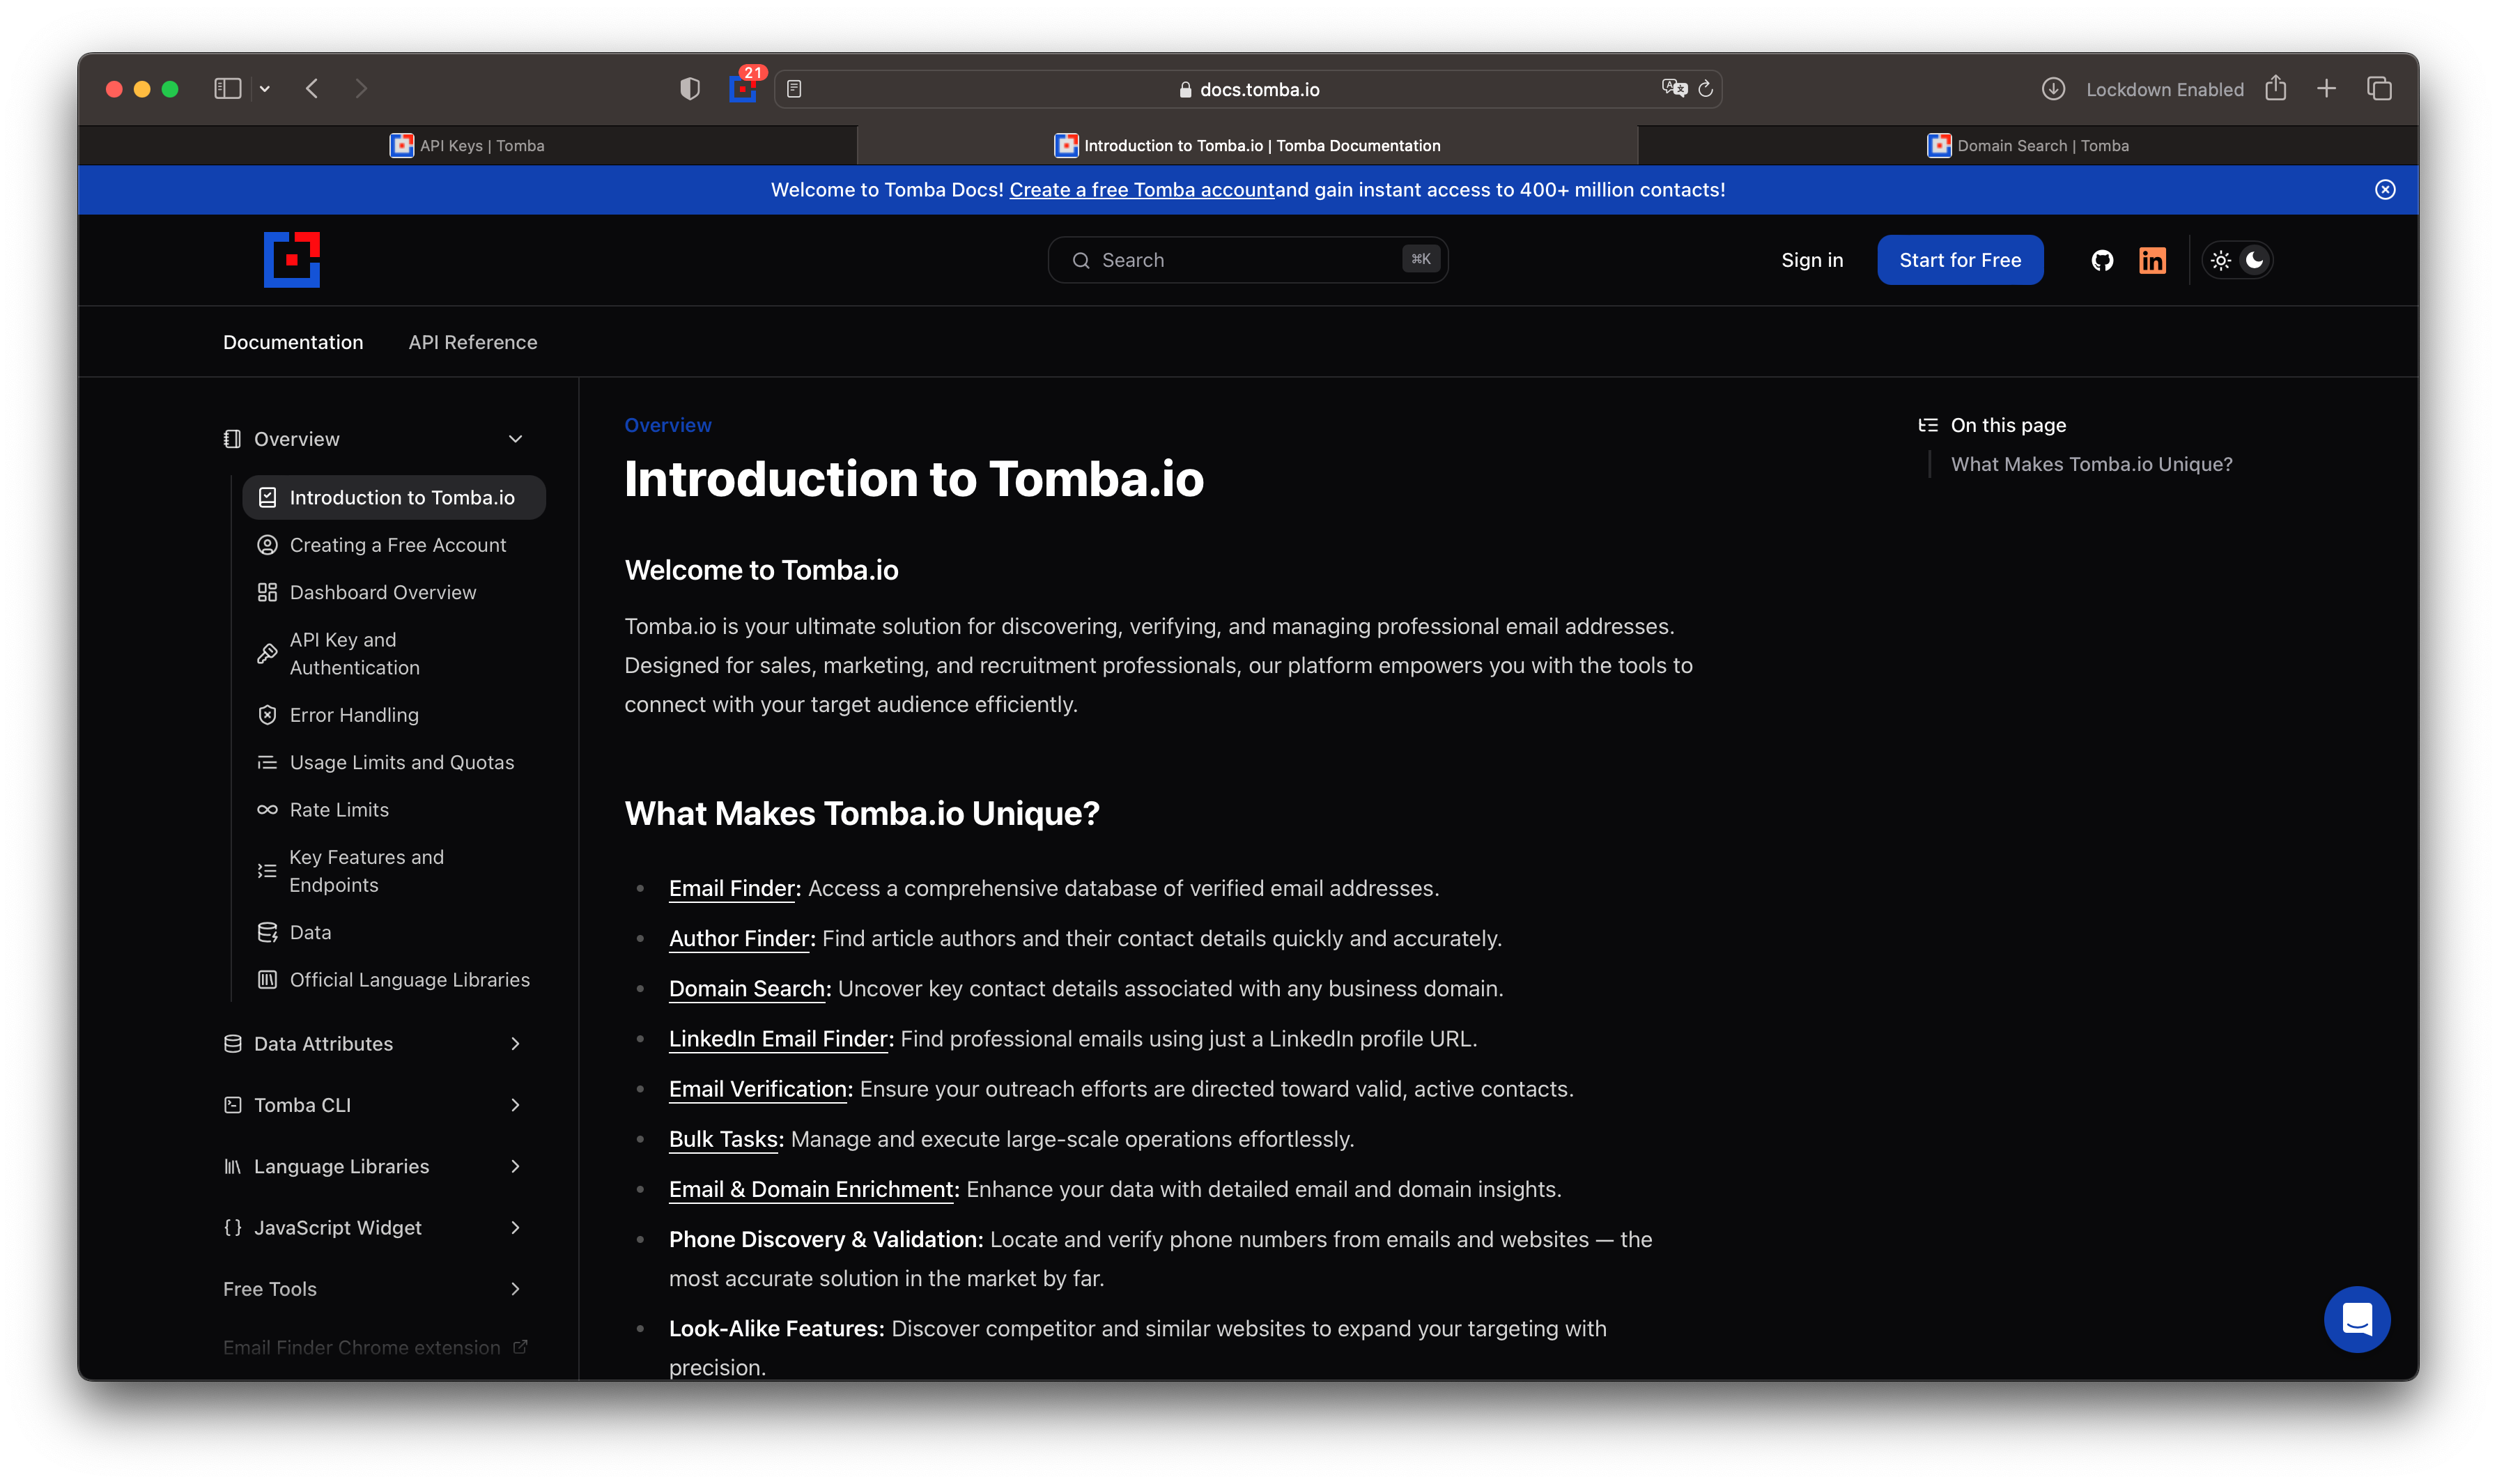Click the Overview breadcrumb
2497x1484 pixels.
tap(668, 425)
